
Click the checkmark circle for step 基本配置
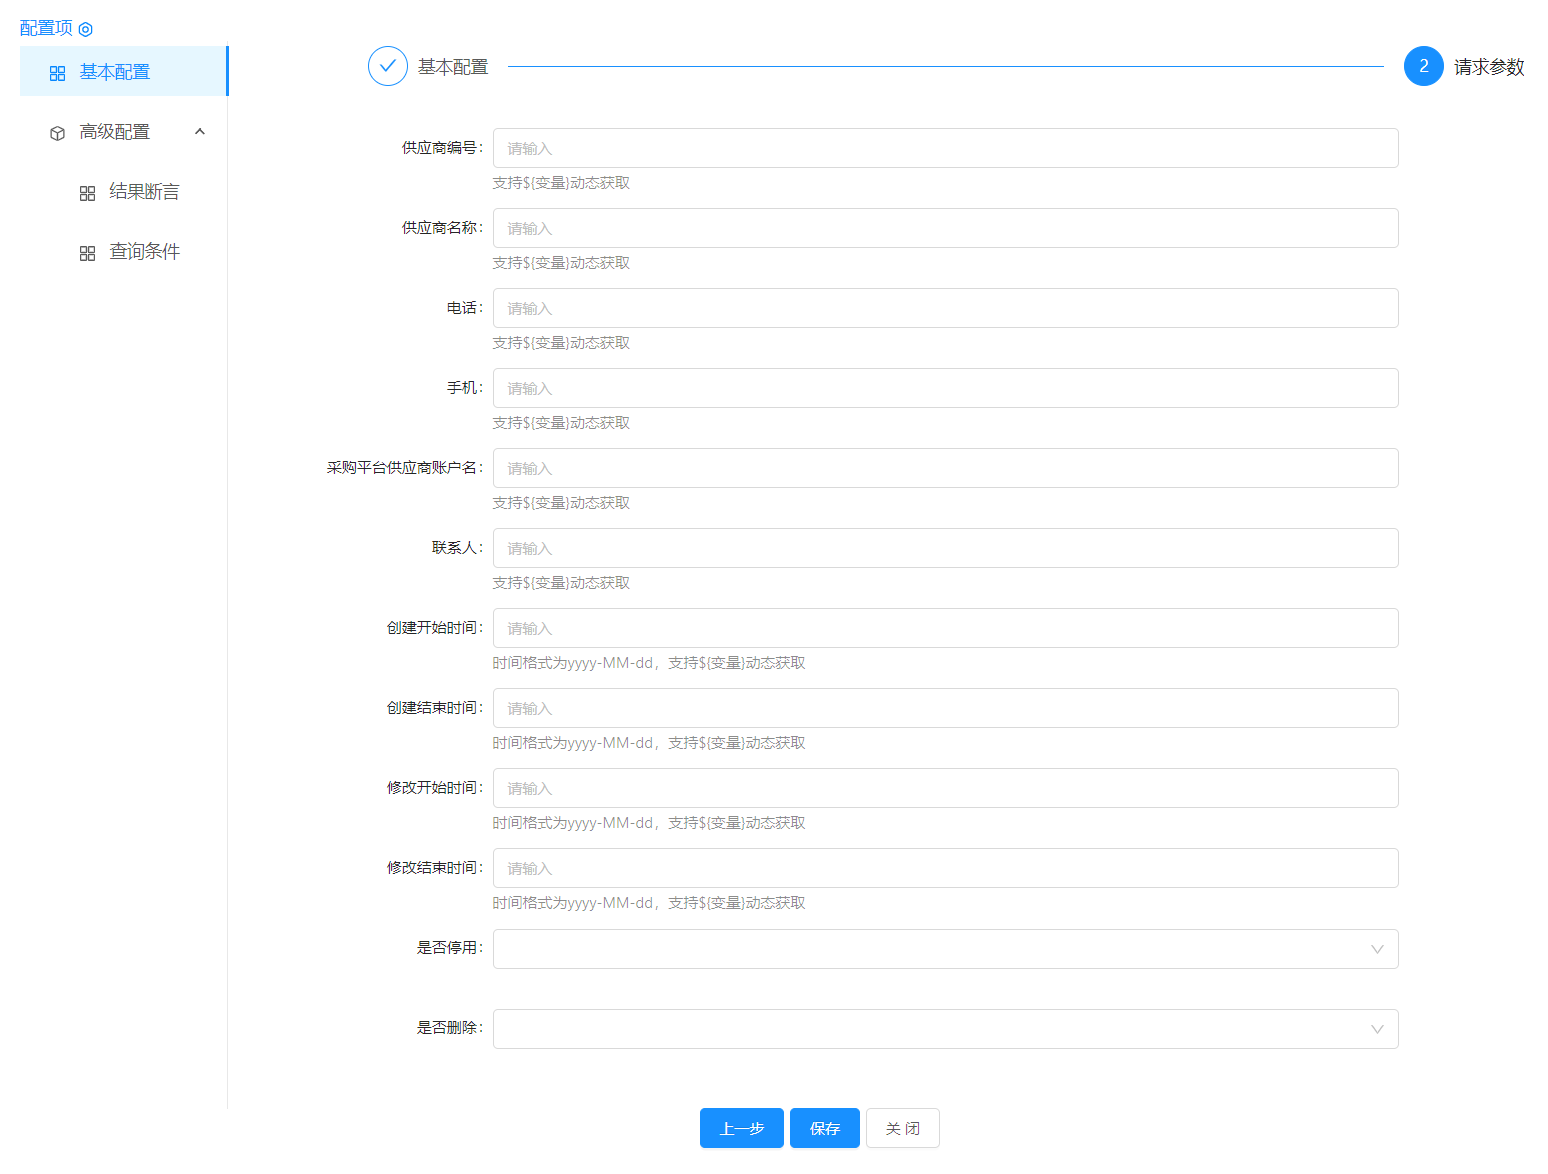pyautogui.click(x=387, y=67)
